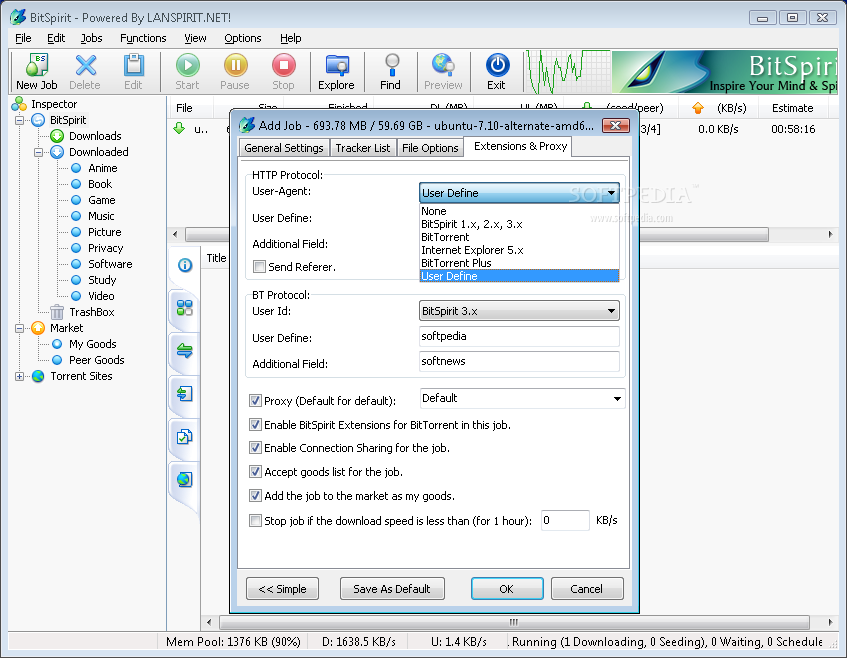The image size is (847, 658).
Task: Uncheck Add the job to the market
Action: pos(255,496)
